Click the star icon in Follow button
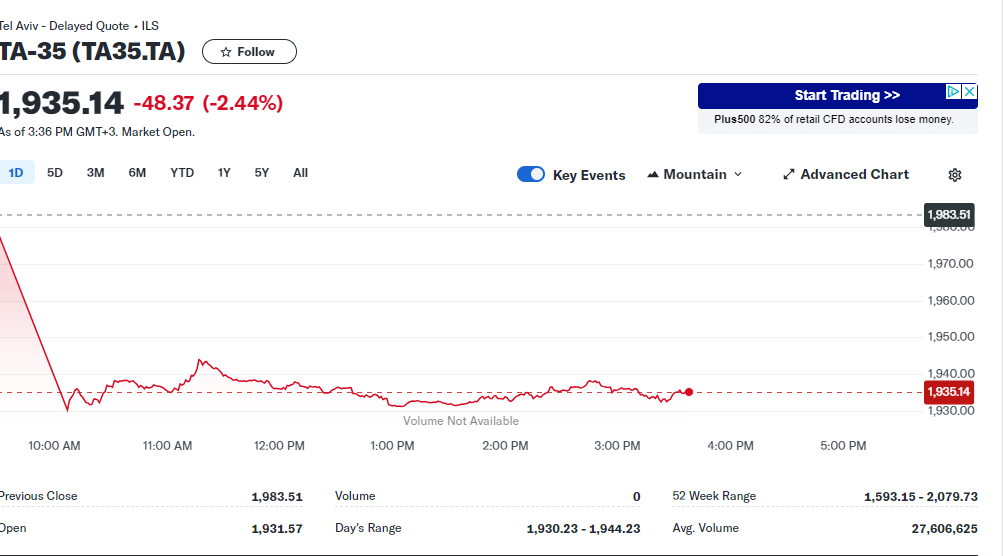Viewport: 1003px width, 556px height. tap(226, 52)
